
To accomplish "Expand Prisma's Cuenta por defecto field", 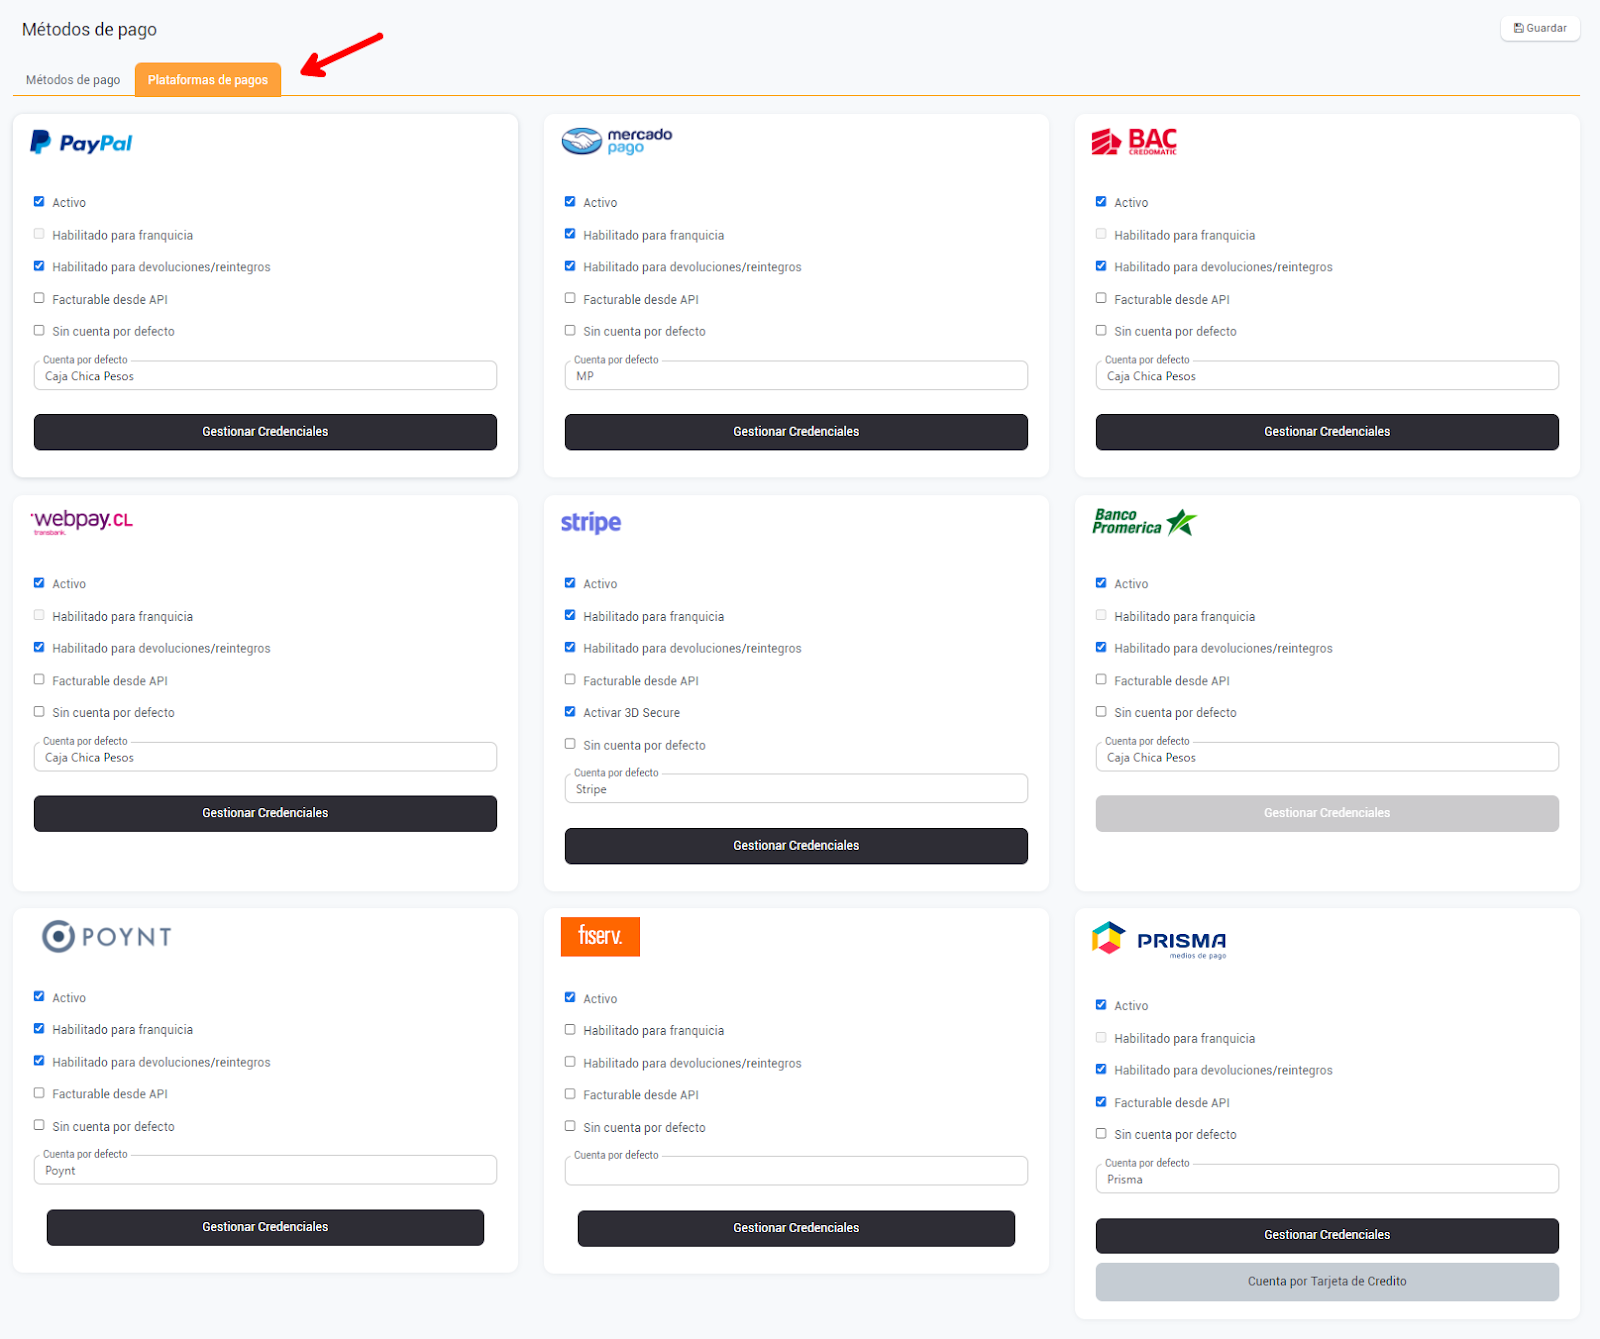I will (x=1327, y=1179).
